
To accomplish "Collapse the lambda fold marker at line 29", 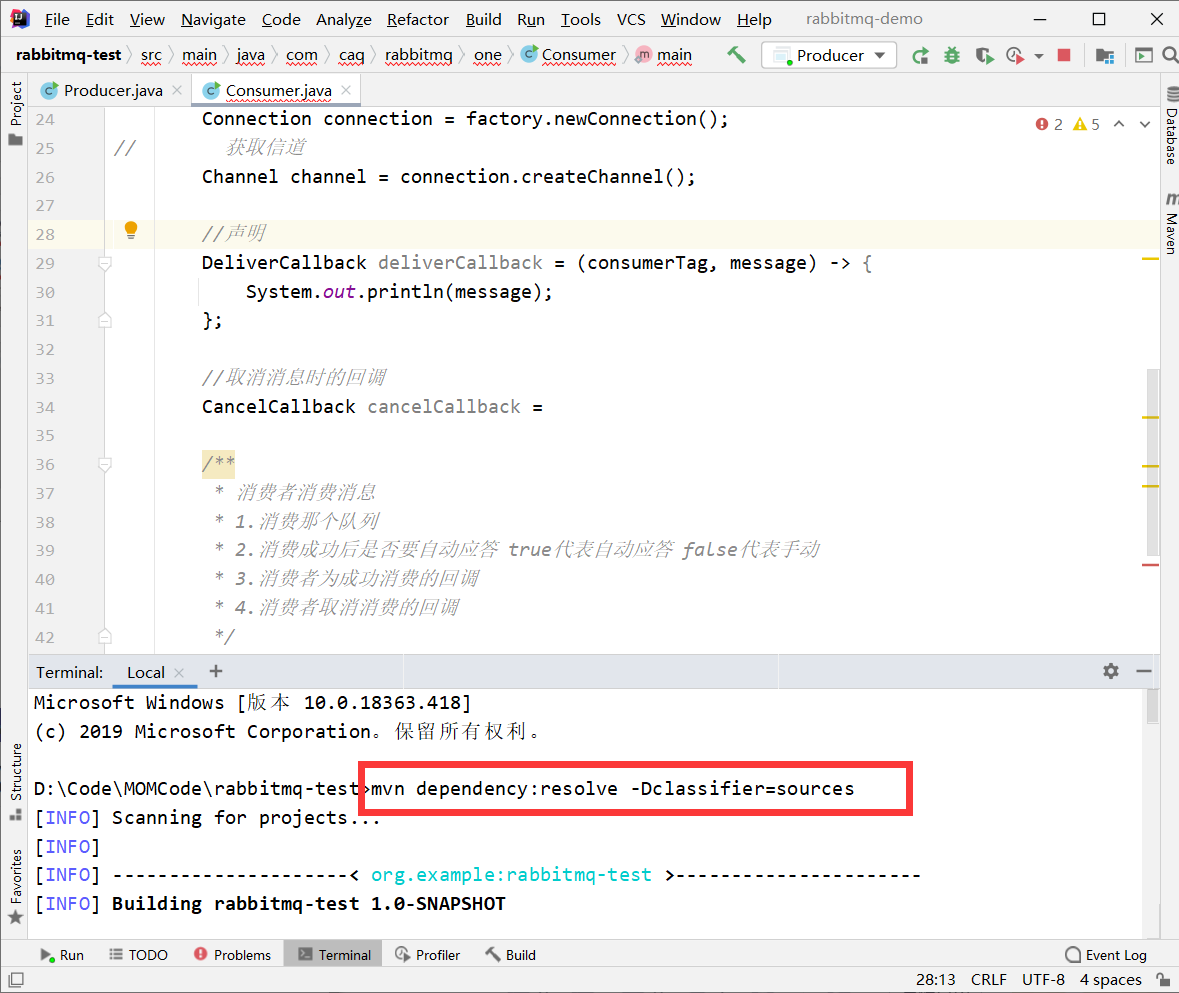I will [x=105, y=263].
